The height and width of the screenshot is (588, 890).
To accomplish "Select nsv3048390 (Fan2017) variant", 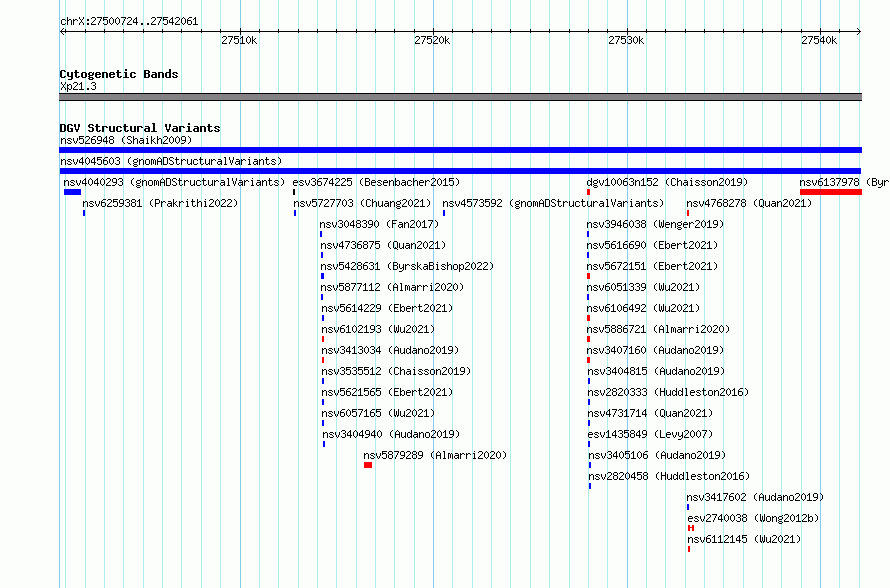I will (x=380, y=224).
